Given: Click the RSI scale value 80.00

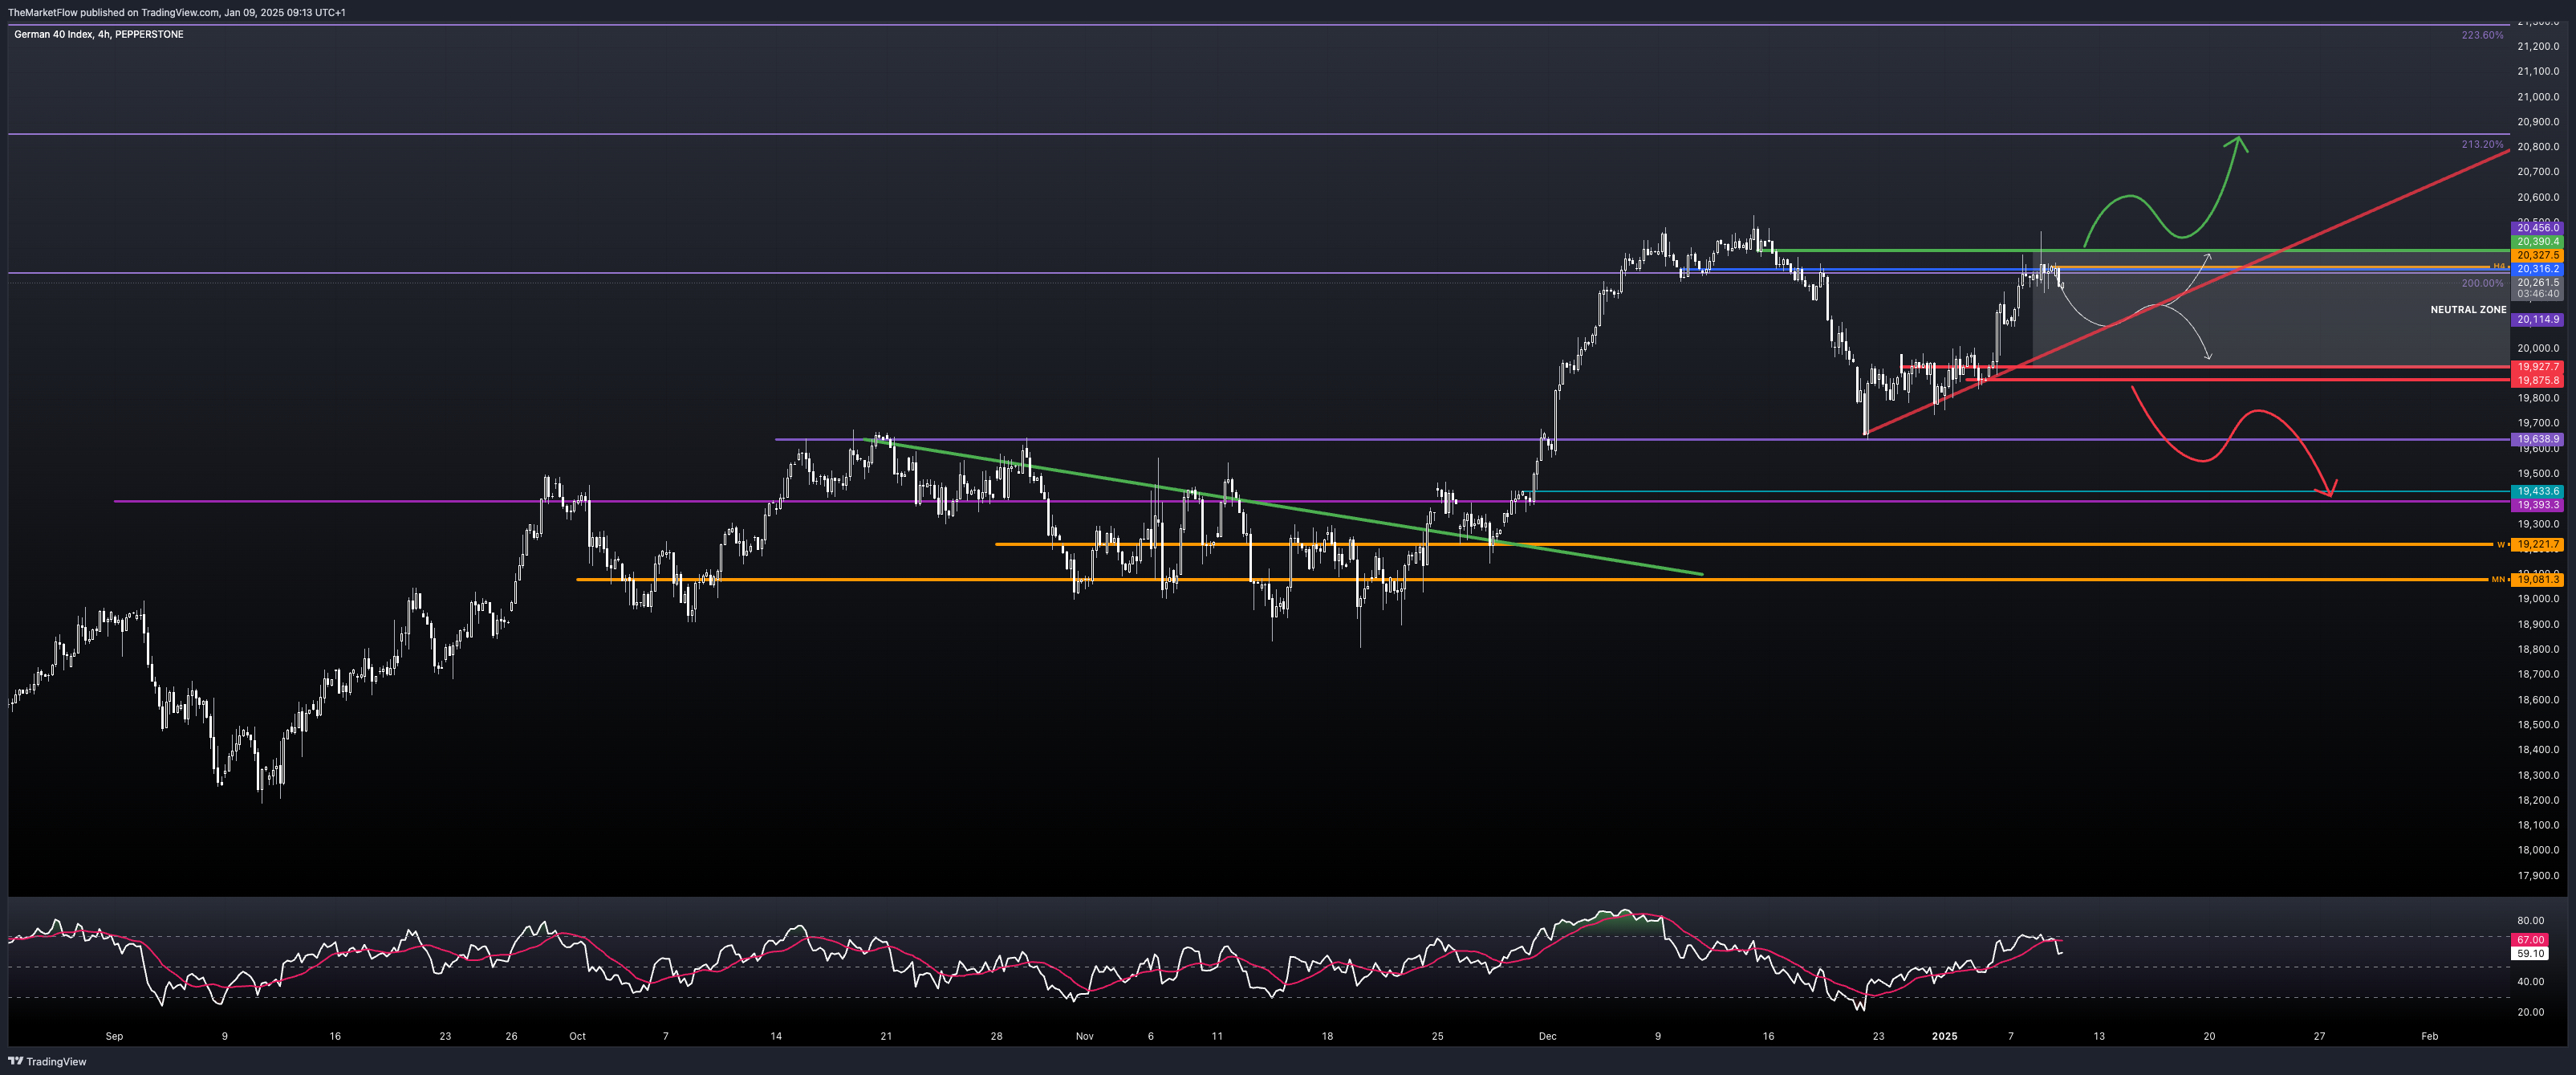Looking at the screenshot, I should (x=2530, y=921).
